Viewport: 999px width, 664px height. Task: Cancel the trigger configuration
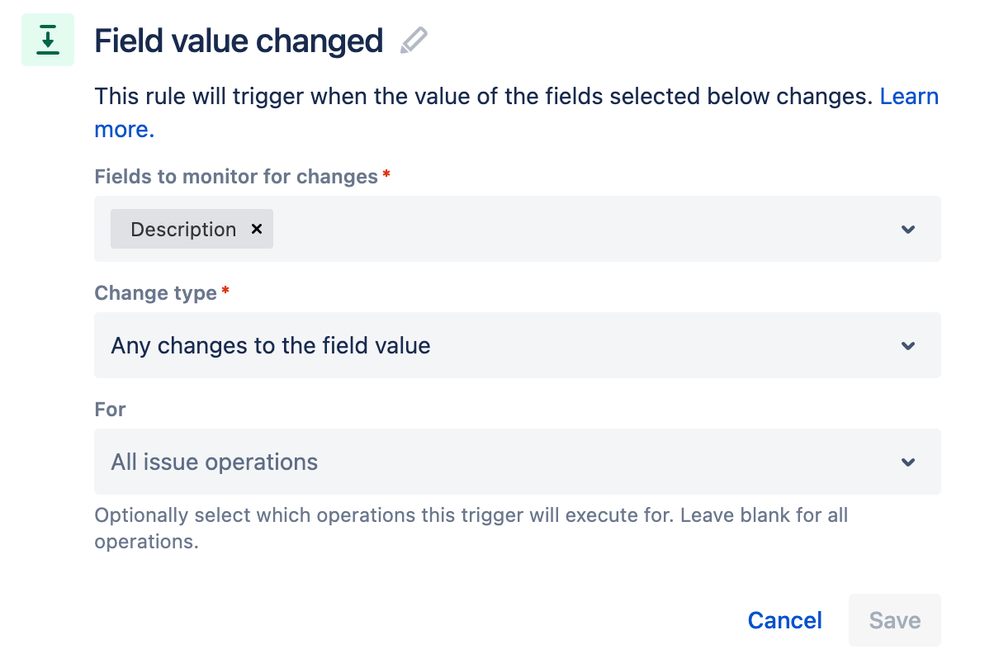[x=785, y=620]
